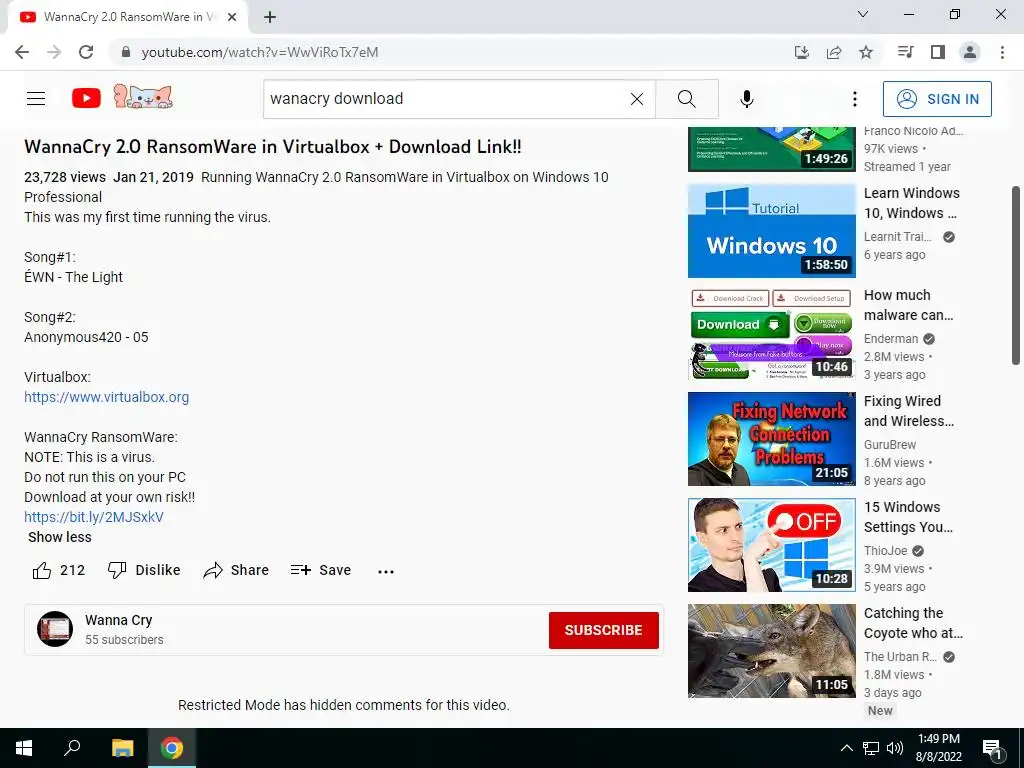Image resolution: width=1024 pixels, height=768 pixels.
Task: Close the WannaCry 2.0 RansomWare tab
Action: coord(232,17)
